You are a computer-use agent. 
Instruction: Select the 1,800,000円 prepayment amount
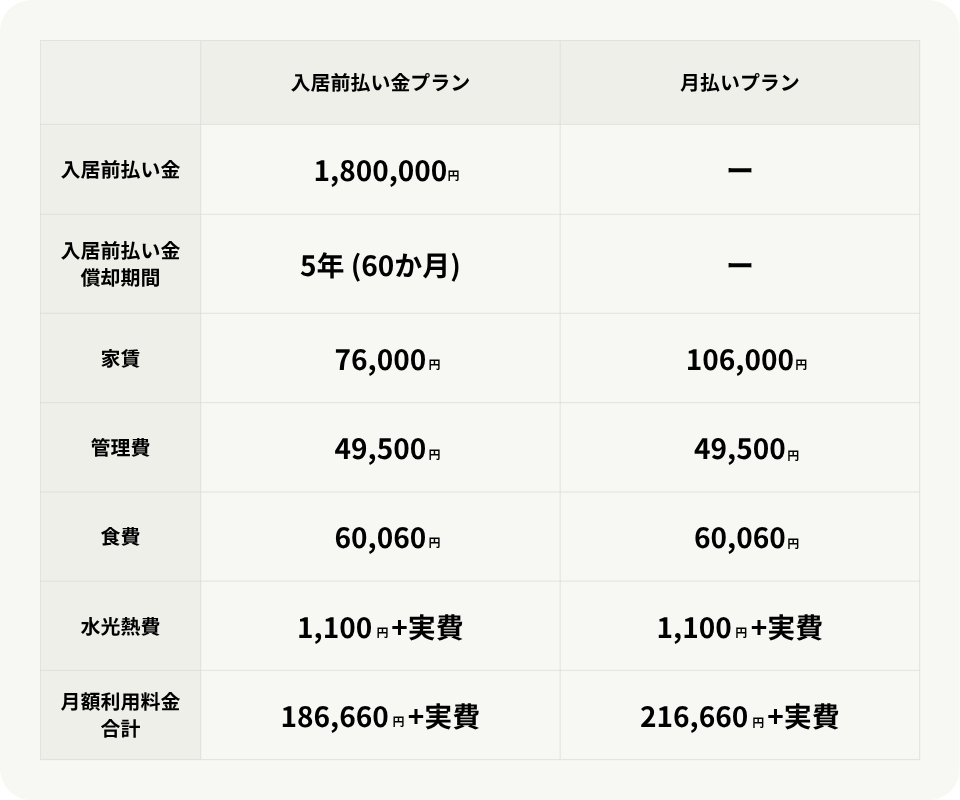pyautogui.click(x=386, y=172)
